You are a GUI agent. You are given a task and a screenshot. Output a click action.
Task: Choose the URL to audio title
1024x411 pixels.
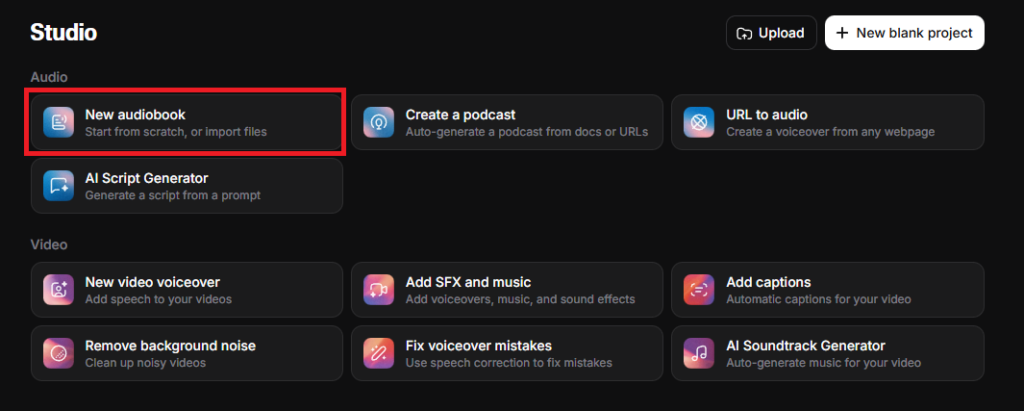tap(766, 115)
